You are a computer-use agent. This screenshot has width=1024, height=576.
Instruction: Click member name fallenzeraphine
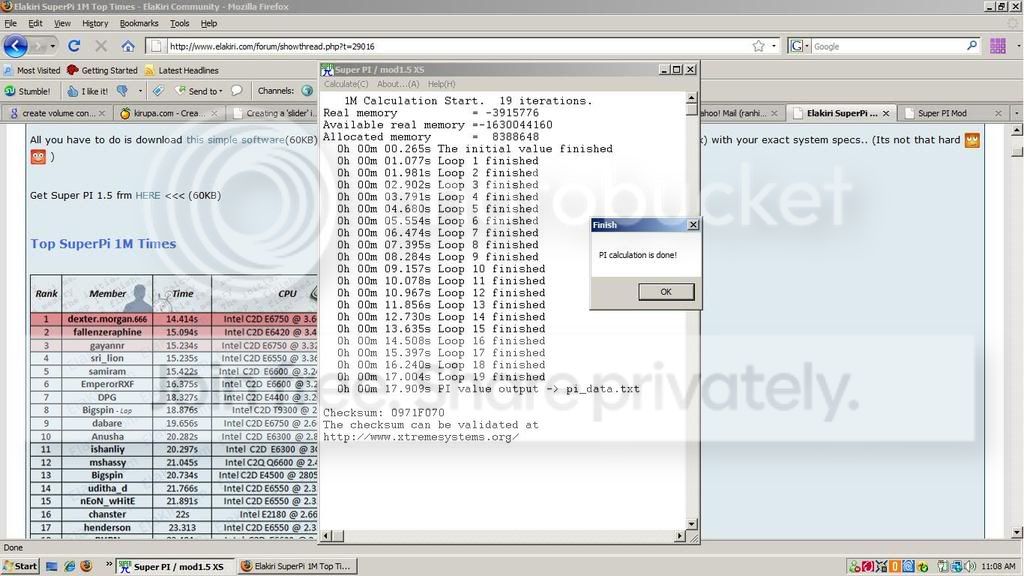coord(107,332)
